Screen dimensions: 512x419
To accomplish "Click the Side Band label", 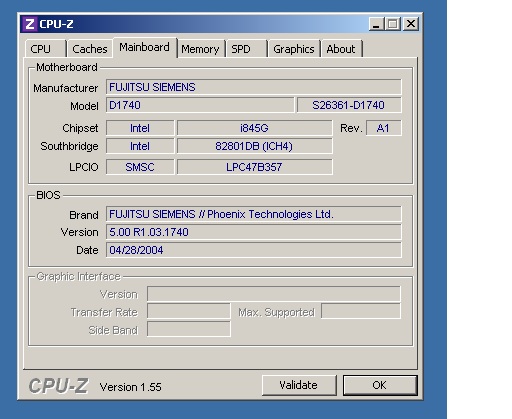I will point(113,330).
